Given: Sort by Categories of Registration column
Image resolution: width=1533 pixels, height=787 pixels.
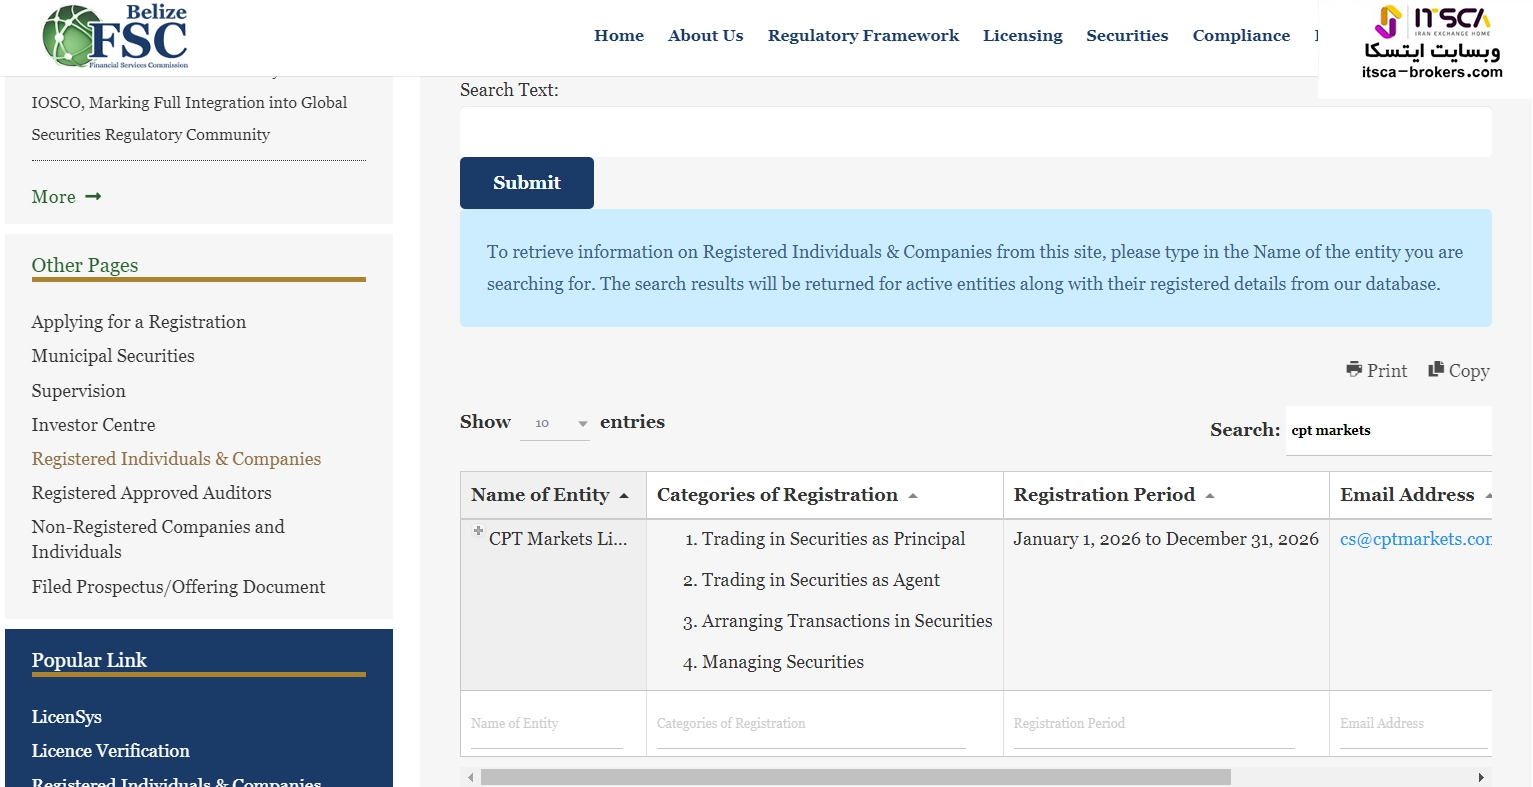Looking at the screenshot, I should 786,495.
